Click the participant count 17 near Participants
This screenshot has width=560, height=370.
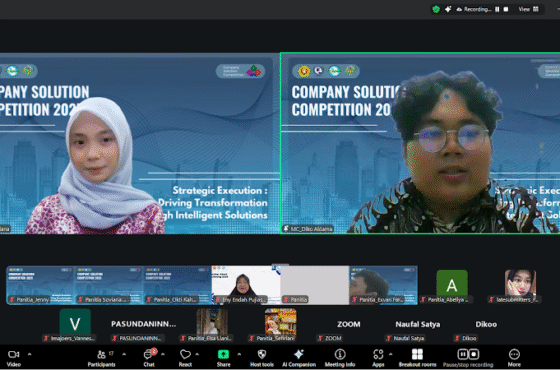click(111, 354)
